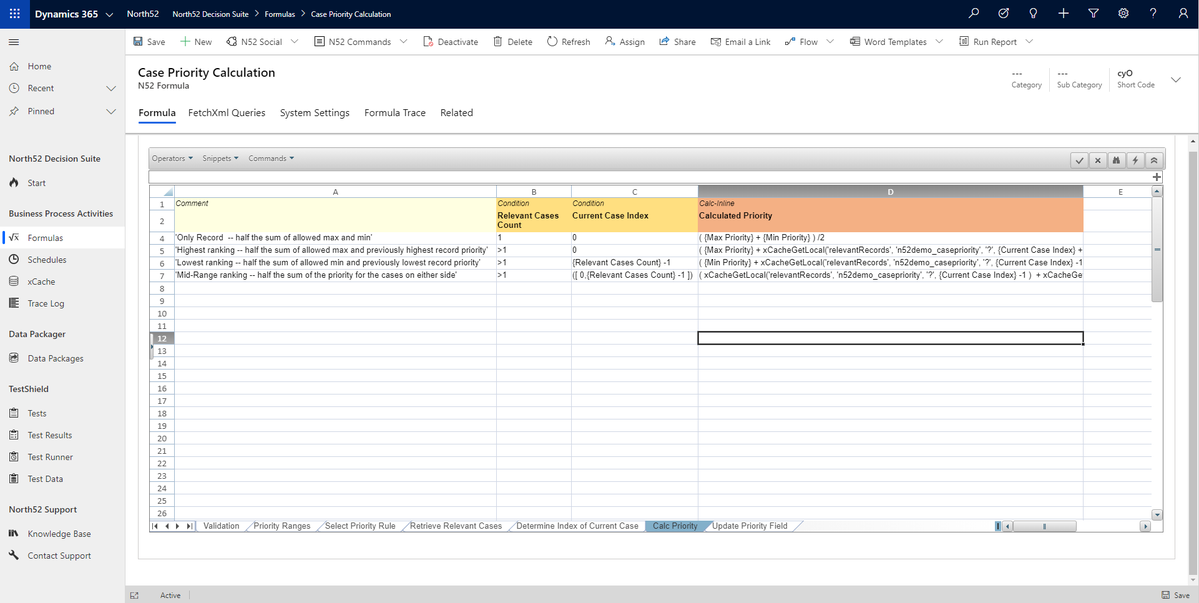Image resolution: width=1199 pixels, height=603 pixels.
Task: Open the Related tab
Action: pos(457,113)
